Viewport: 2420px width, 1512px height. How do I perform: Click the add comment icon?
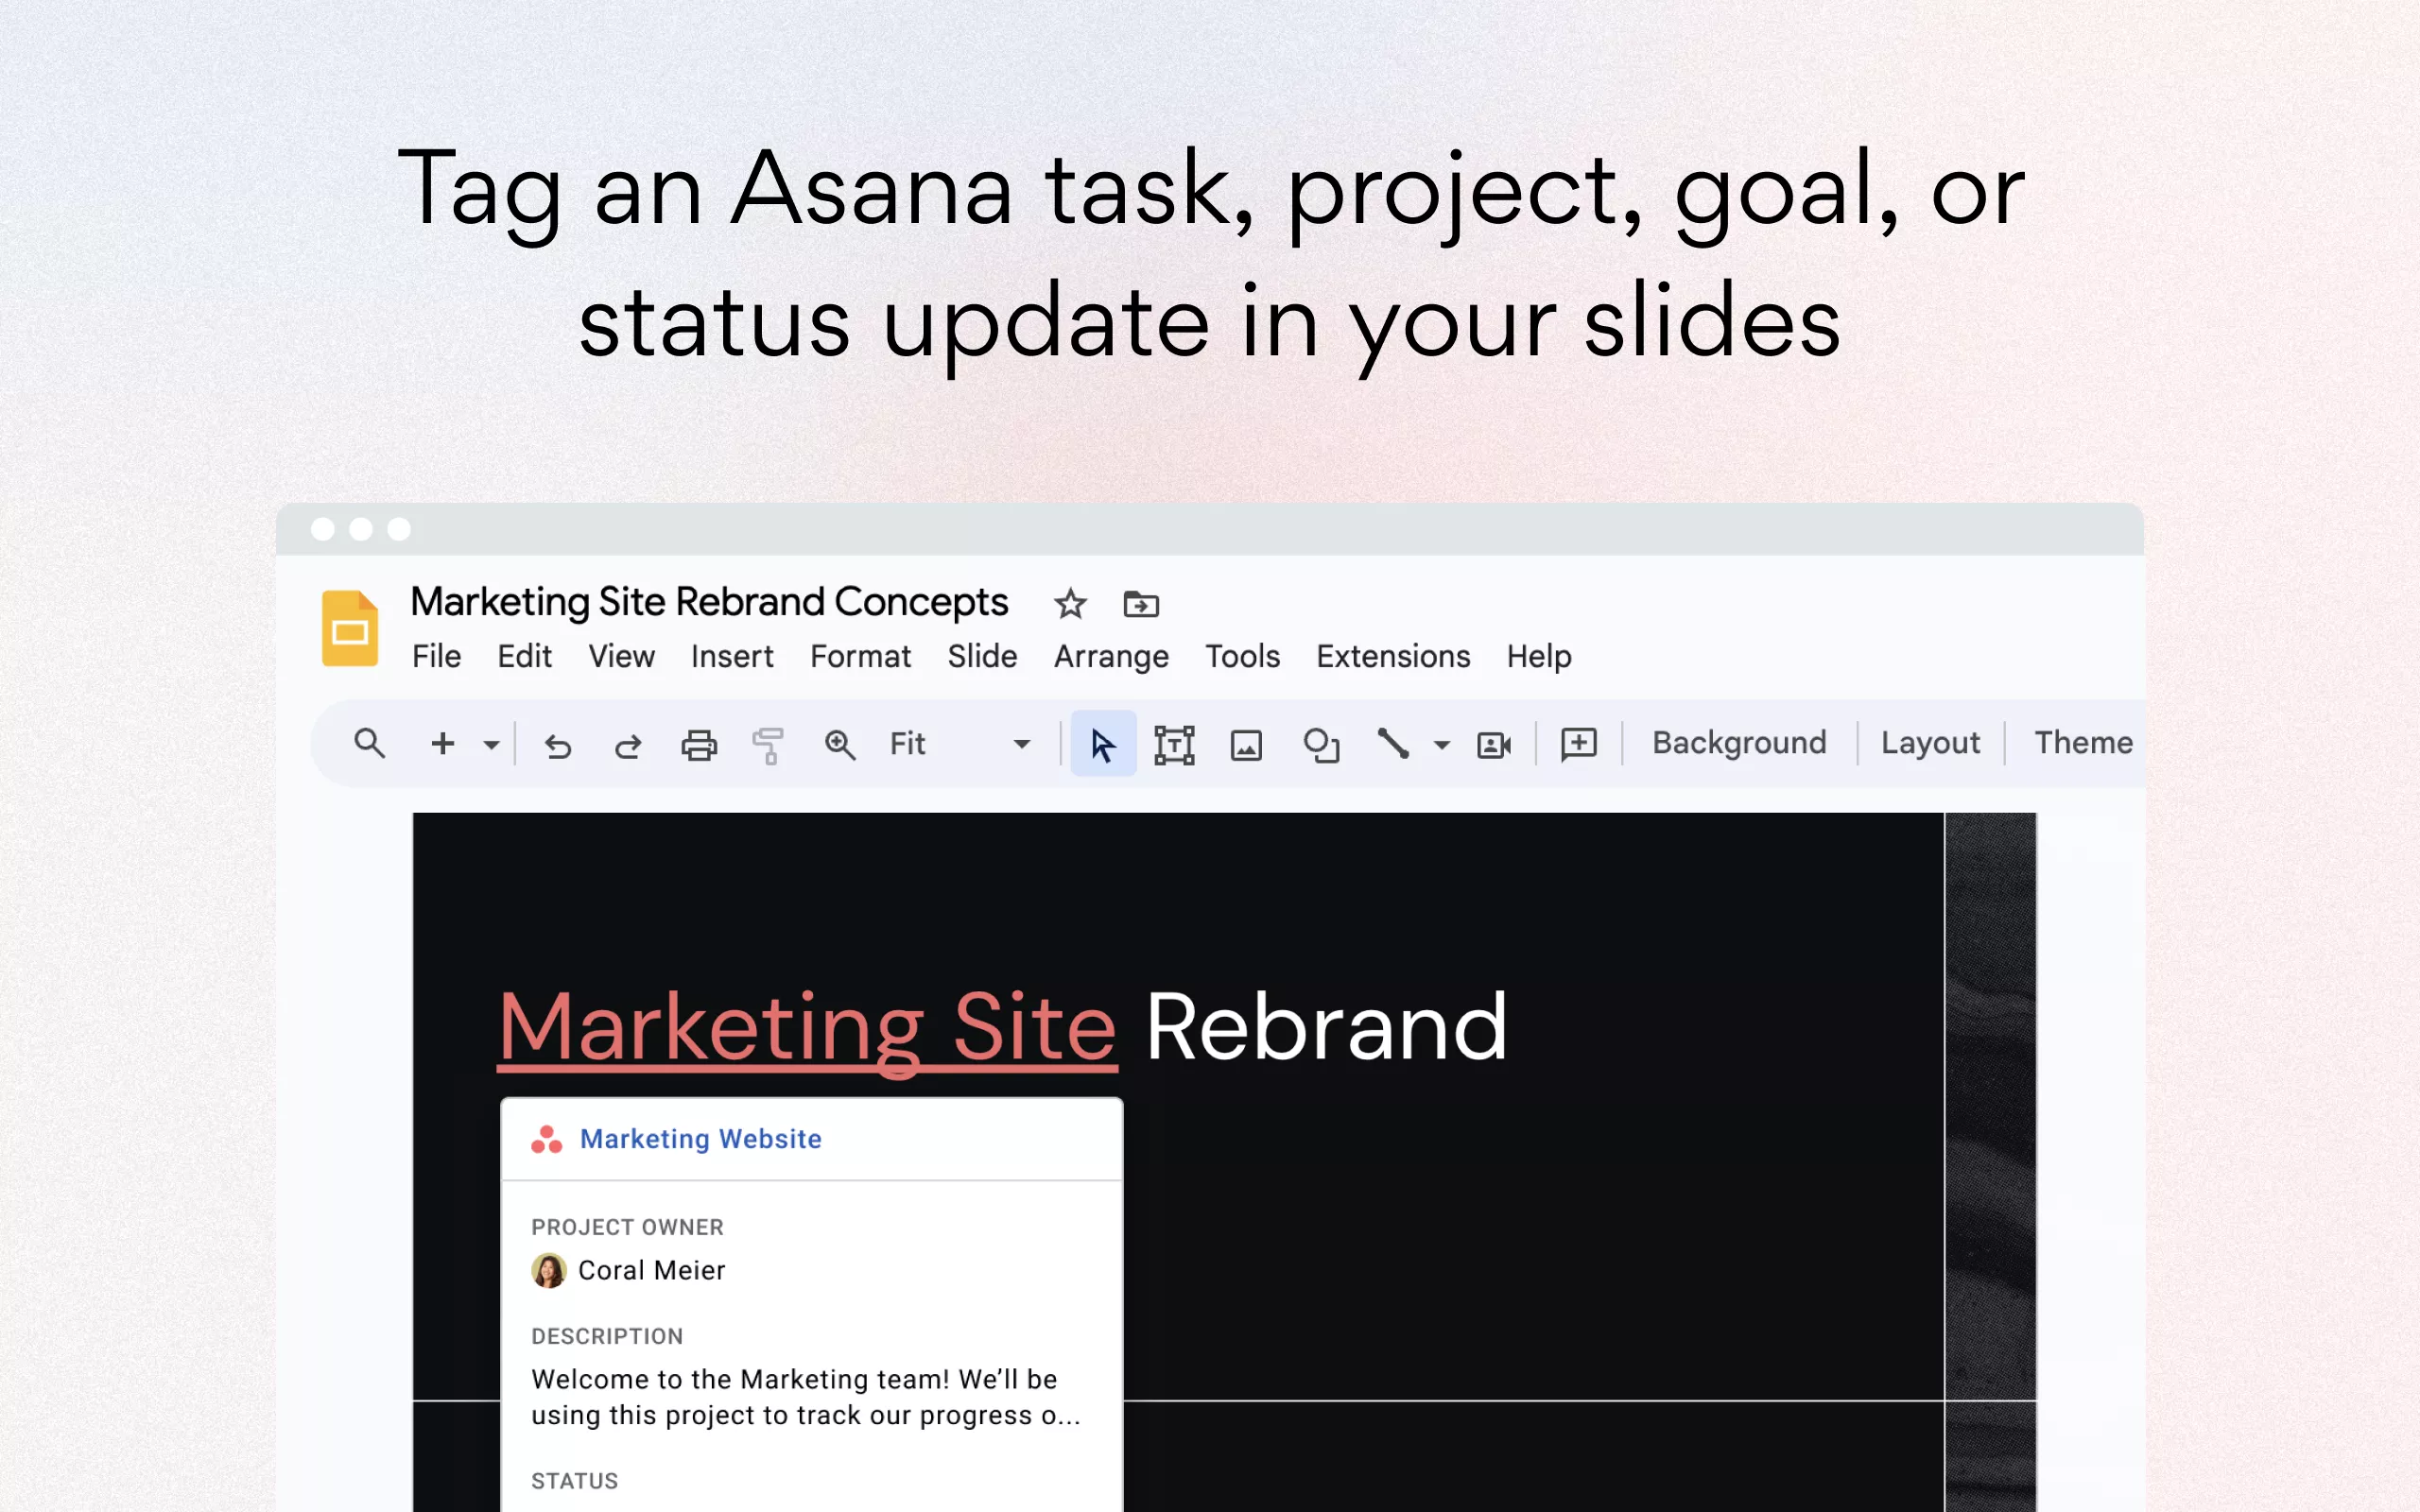1578,744
